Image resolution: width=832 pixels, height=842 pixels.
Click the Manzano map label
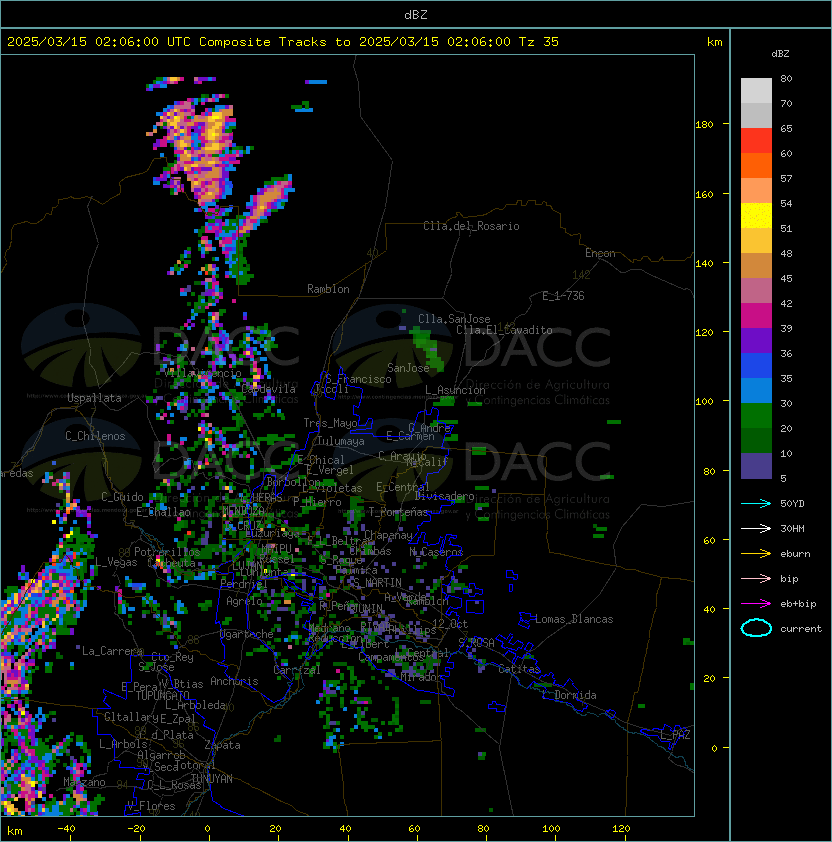pyautogui.click(x=84, y=782)
